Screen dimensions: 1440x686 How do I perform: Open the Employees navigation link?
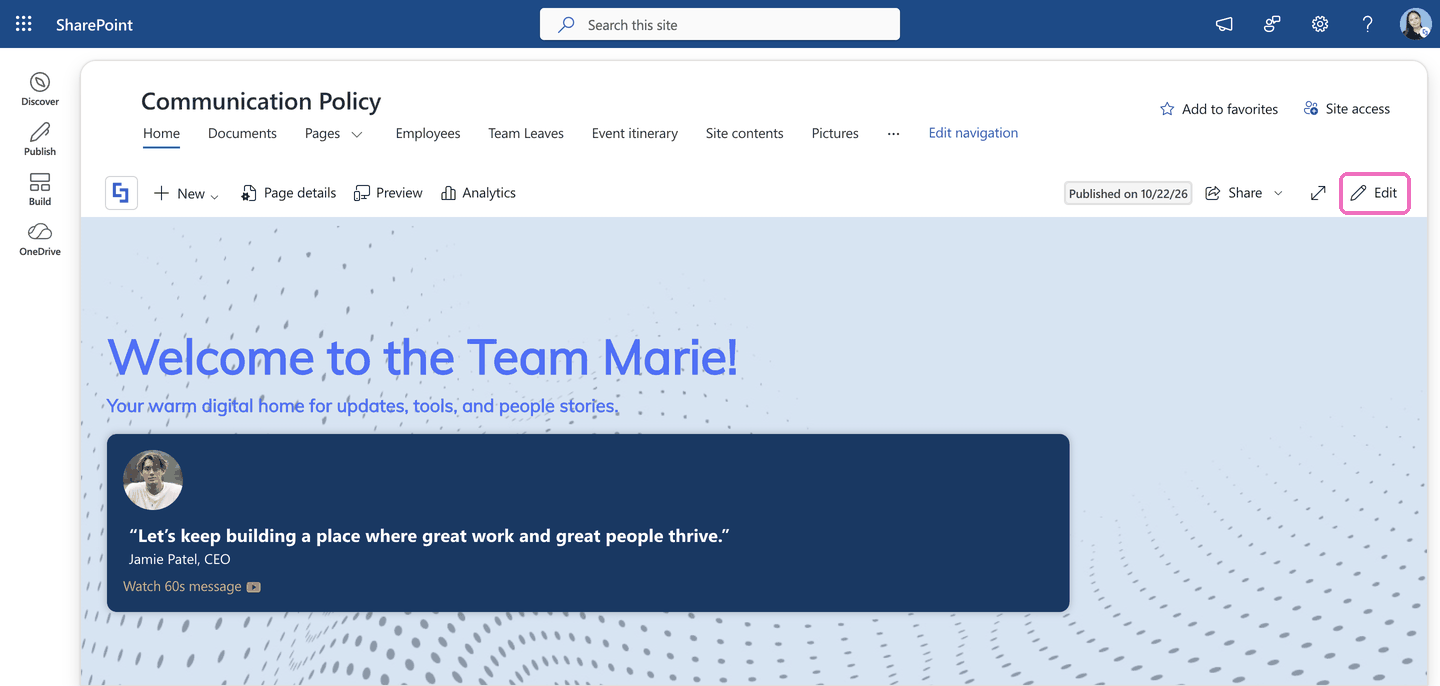pyautogui.click(x=428, y=133)
